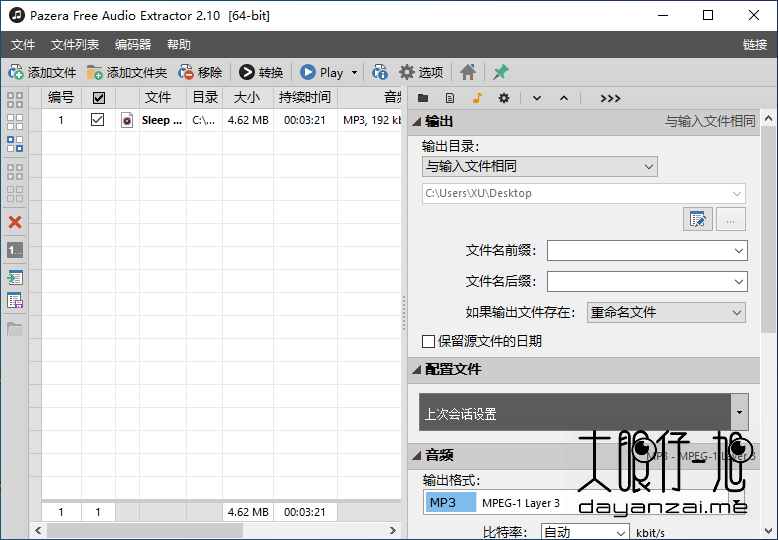Open the 文件名后缀 dropdown
Image resolution: width=778 pixels, height=540 pixels.
(647, 281)
